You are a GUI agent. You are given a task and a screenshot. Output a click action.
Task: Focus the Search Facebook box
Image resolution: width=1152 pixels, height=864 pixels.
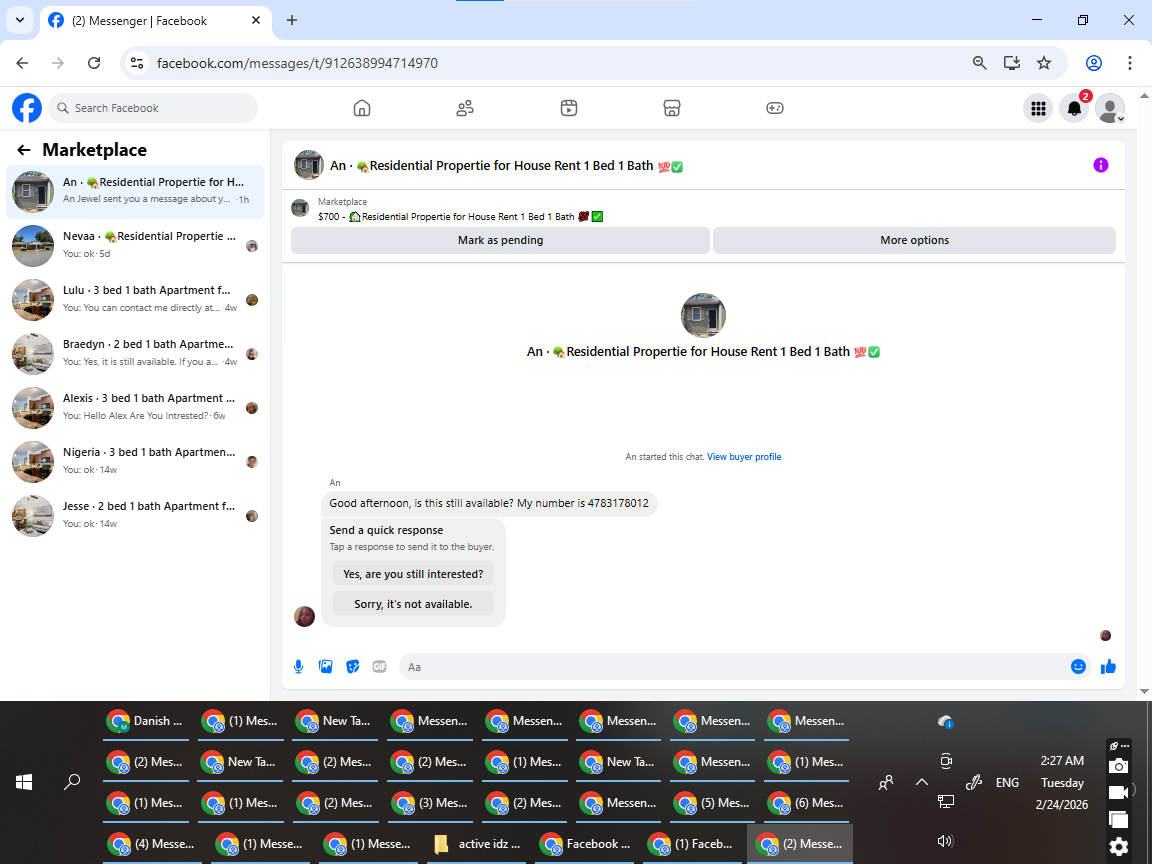(x=153, y=108)
